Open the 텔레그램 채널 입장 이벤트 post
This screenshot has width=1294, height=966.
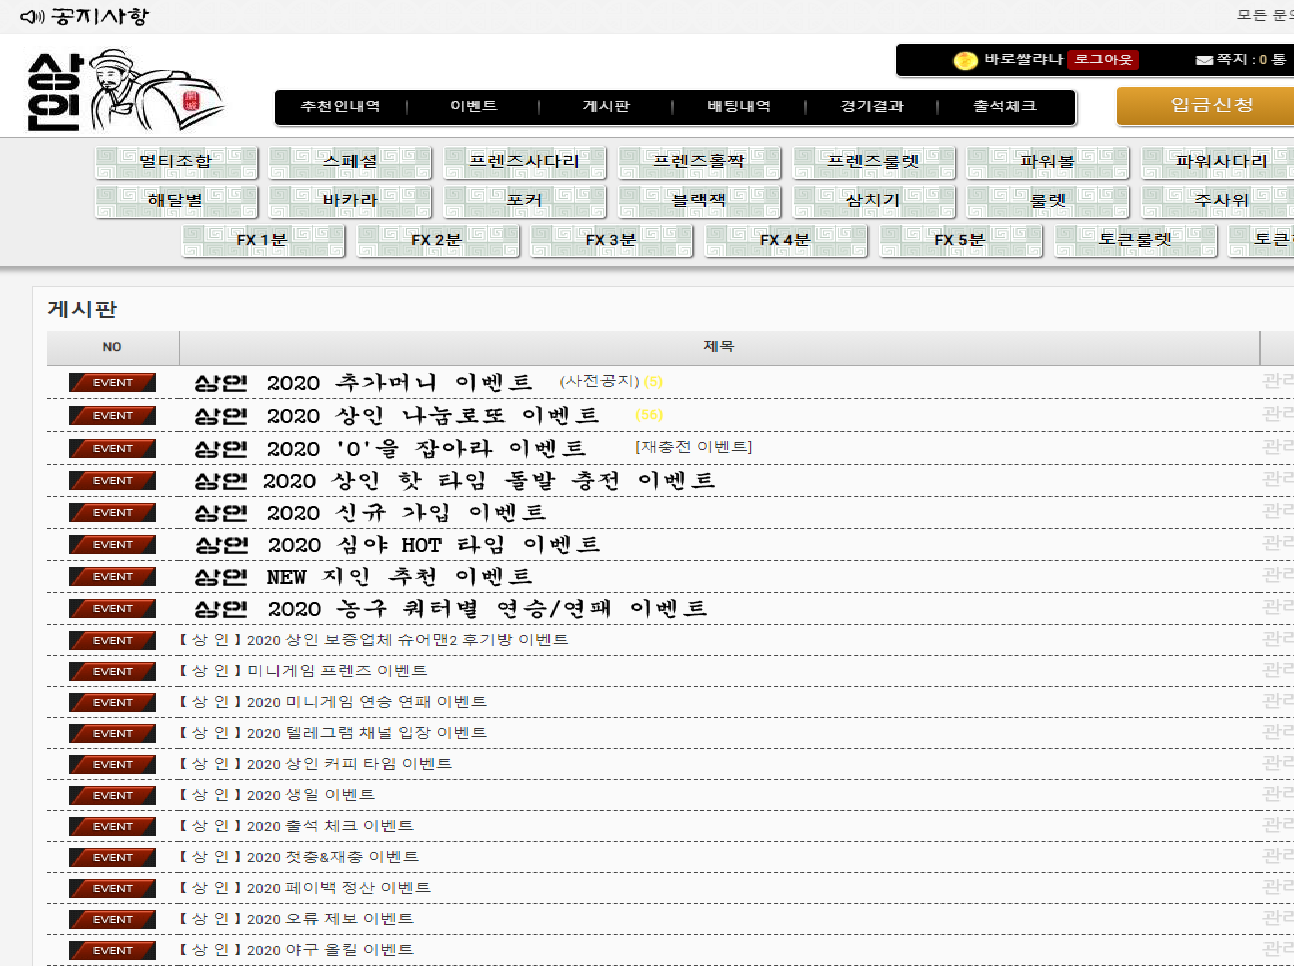tap(366, 733)
